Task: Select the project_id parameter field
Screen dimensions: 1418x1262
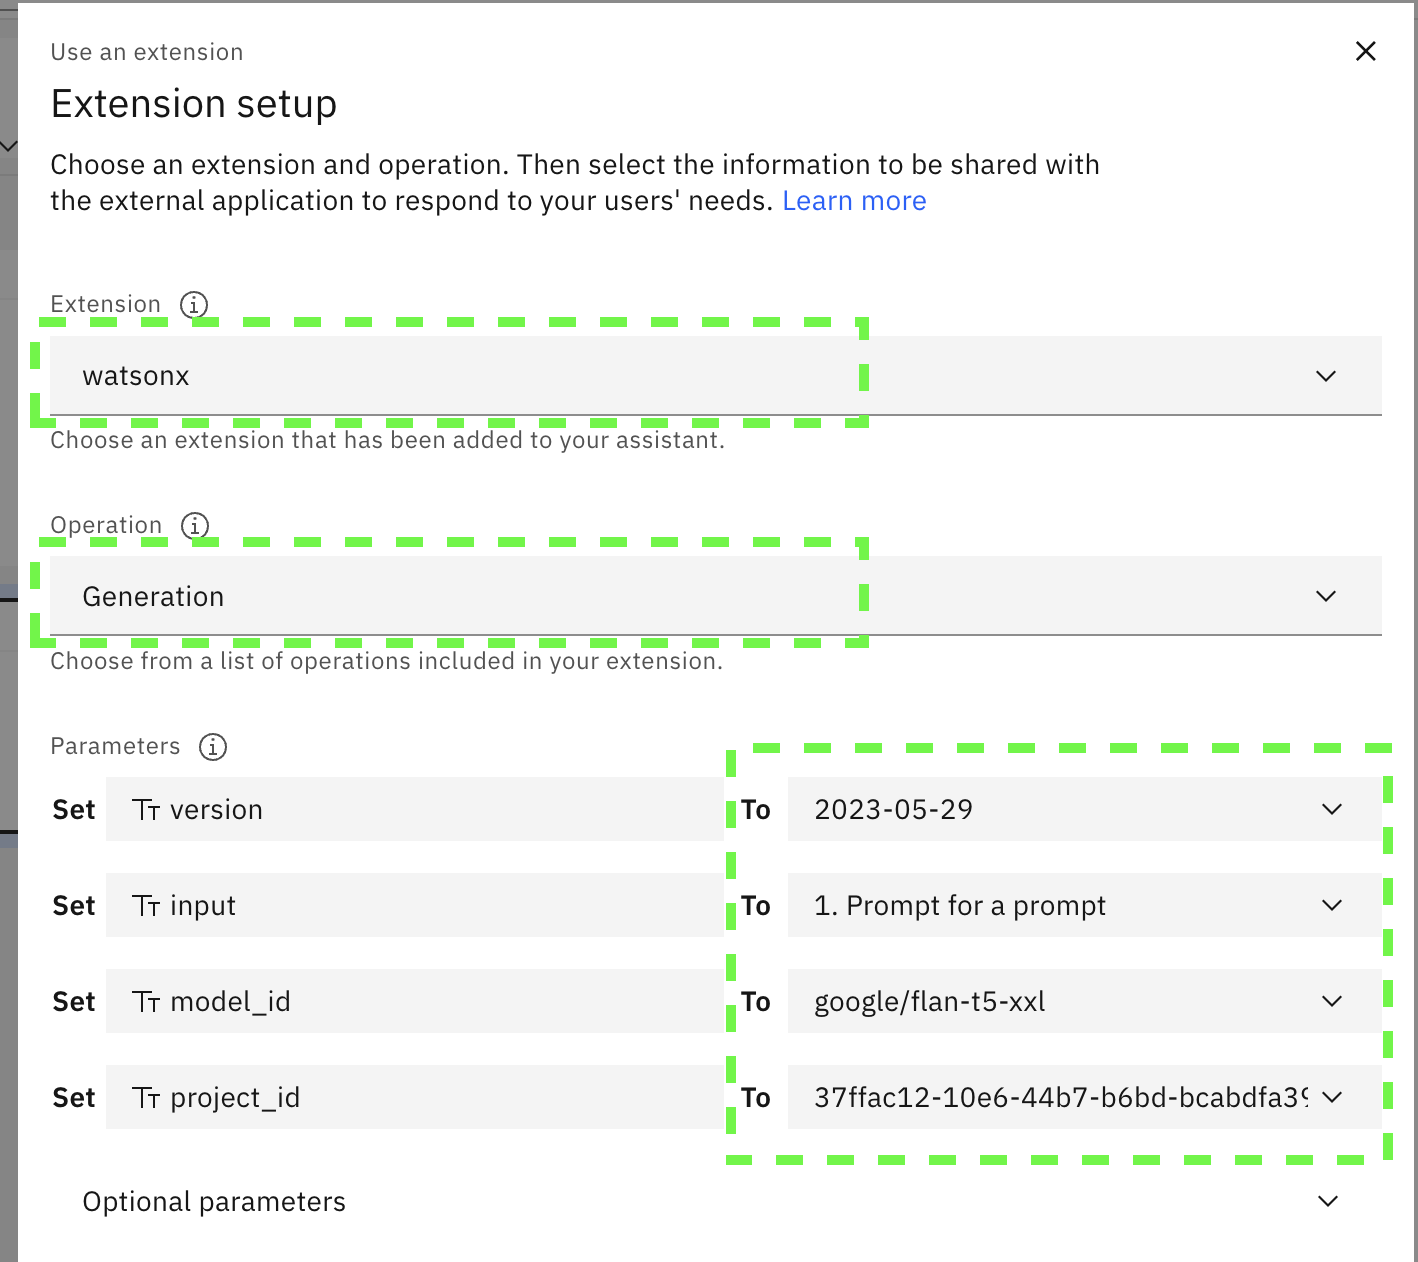Action: 414,1097
